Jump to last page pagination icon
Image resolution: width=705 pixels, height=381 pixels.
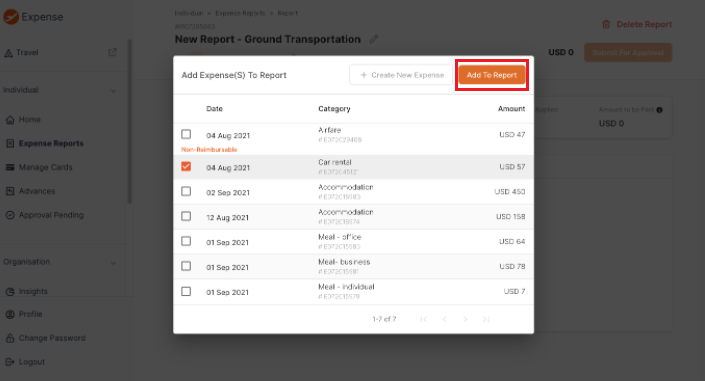click(x=486, y=319)
